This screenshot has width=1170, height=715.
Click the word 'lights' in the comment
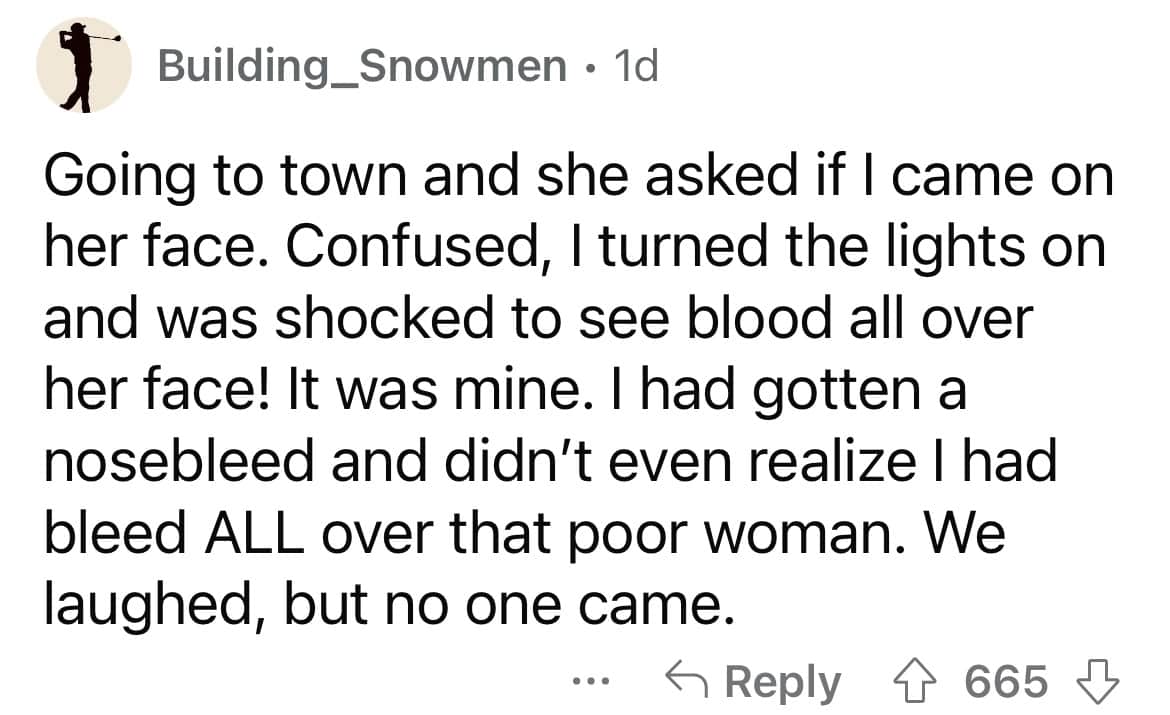(x=963, y=248)
